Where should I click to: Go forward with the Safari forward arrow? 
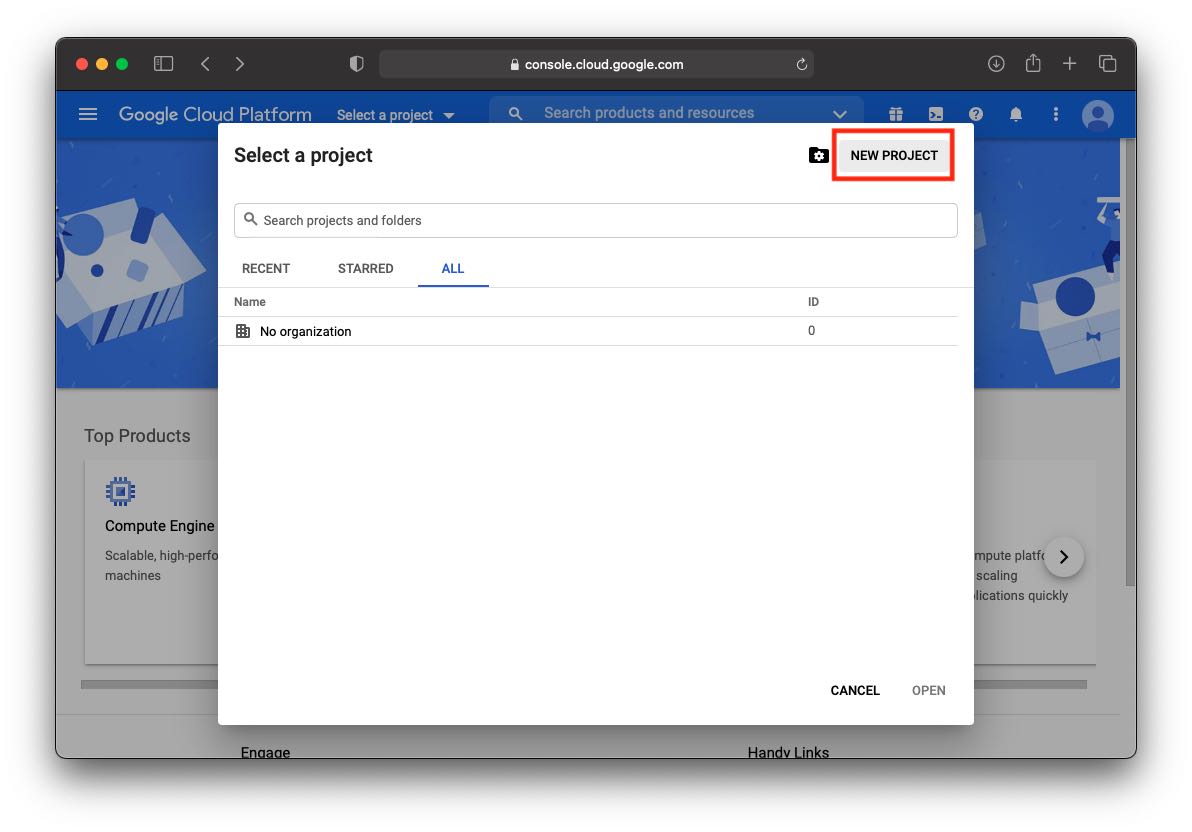239,64
